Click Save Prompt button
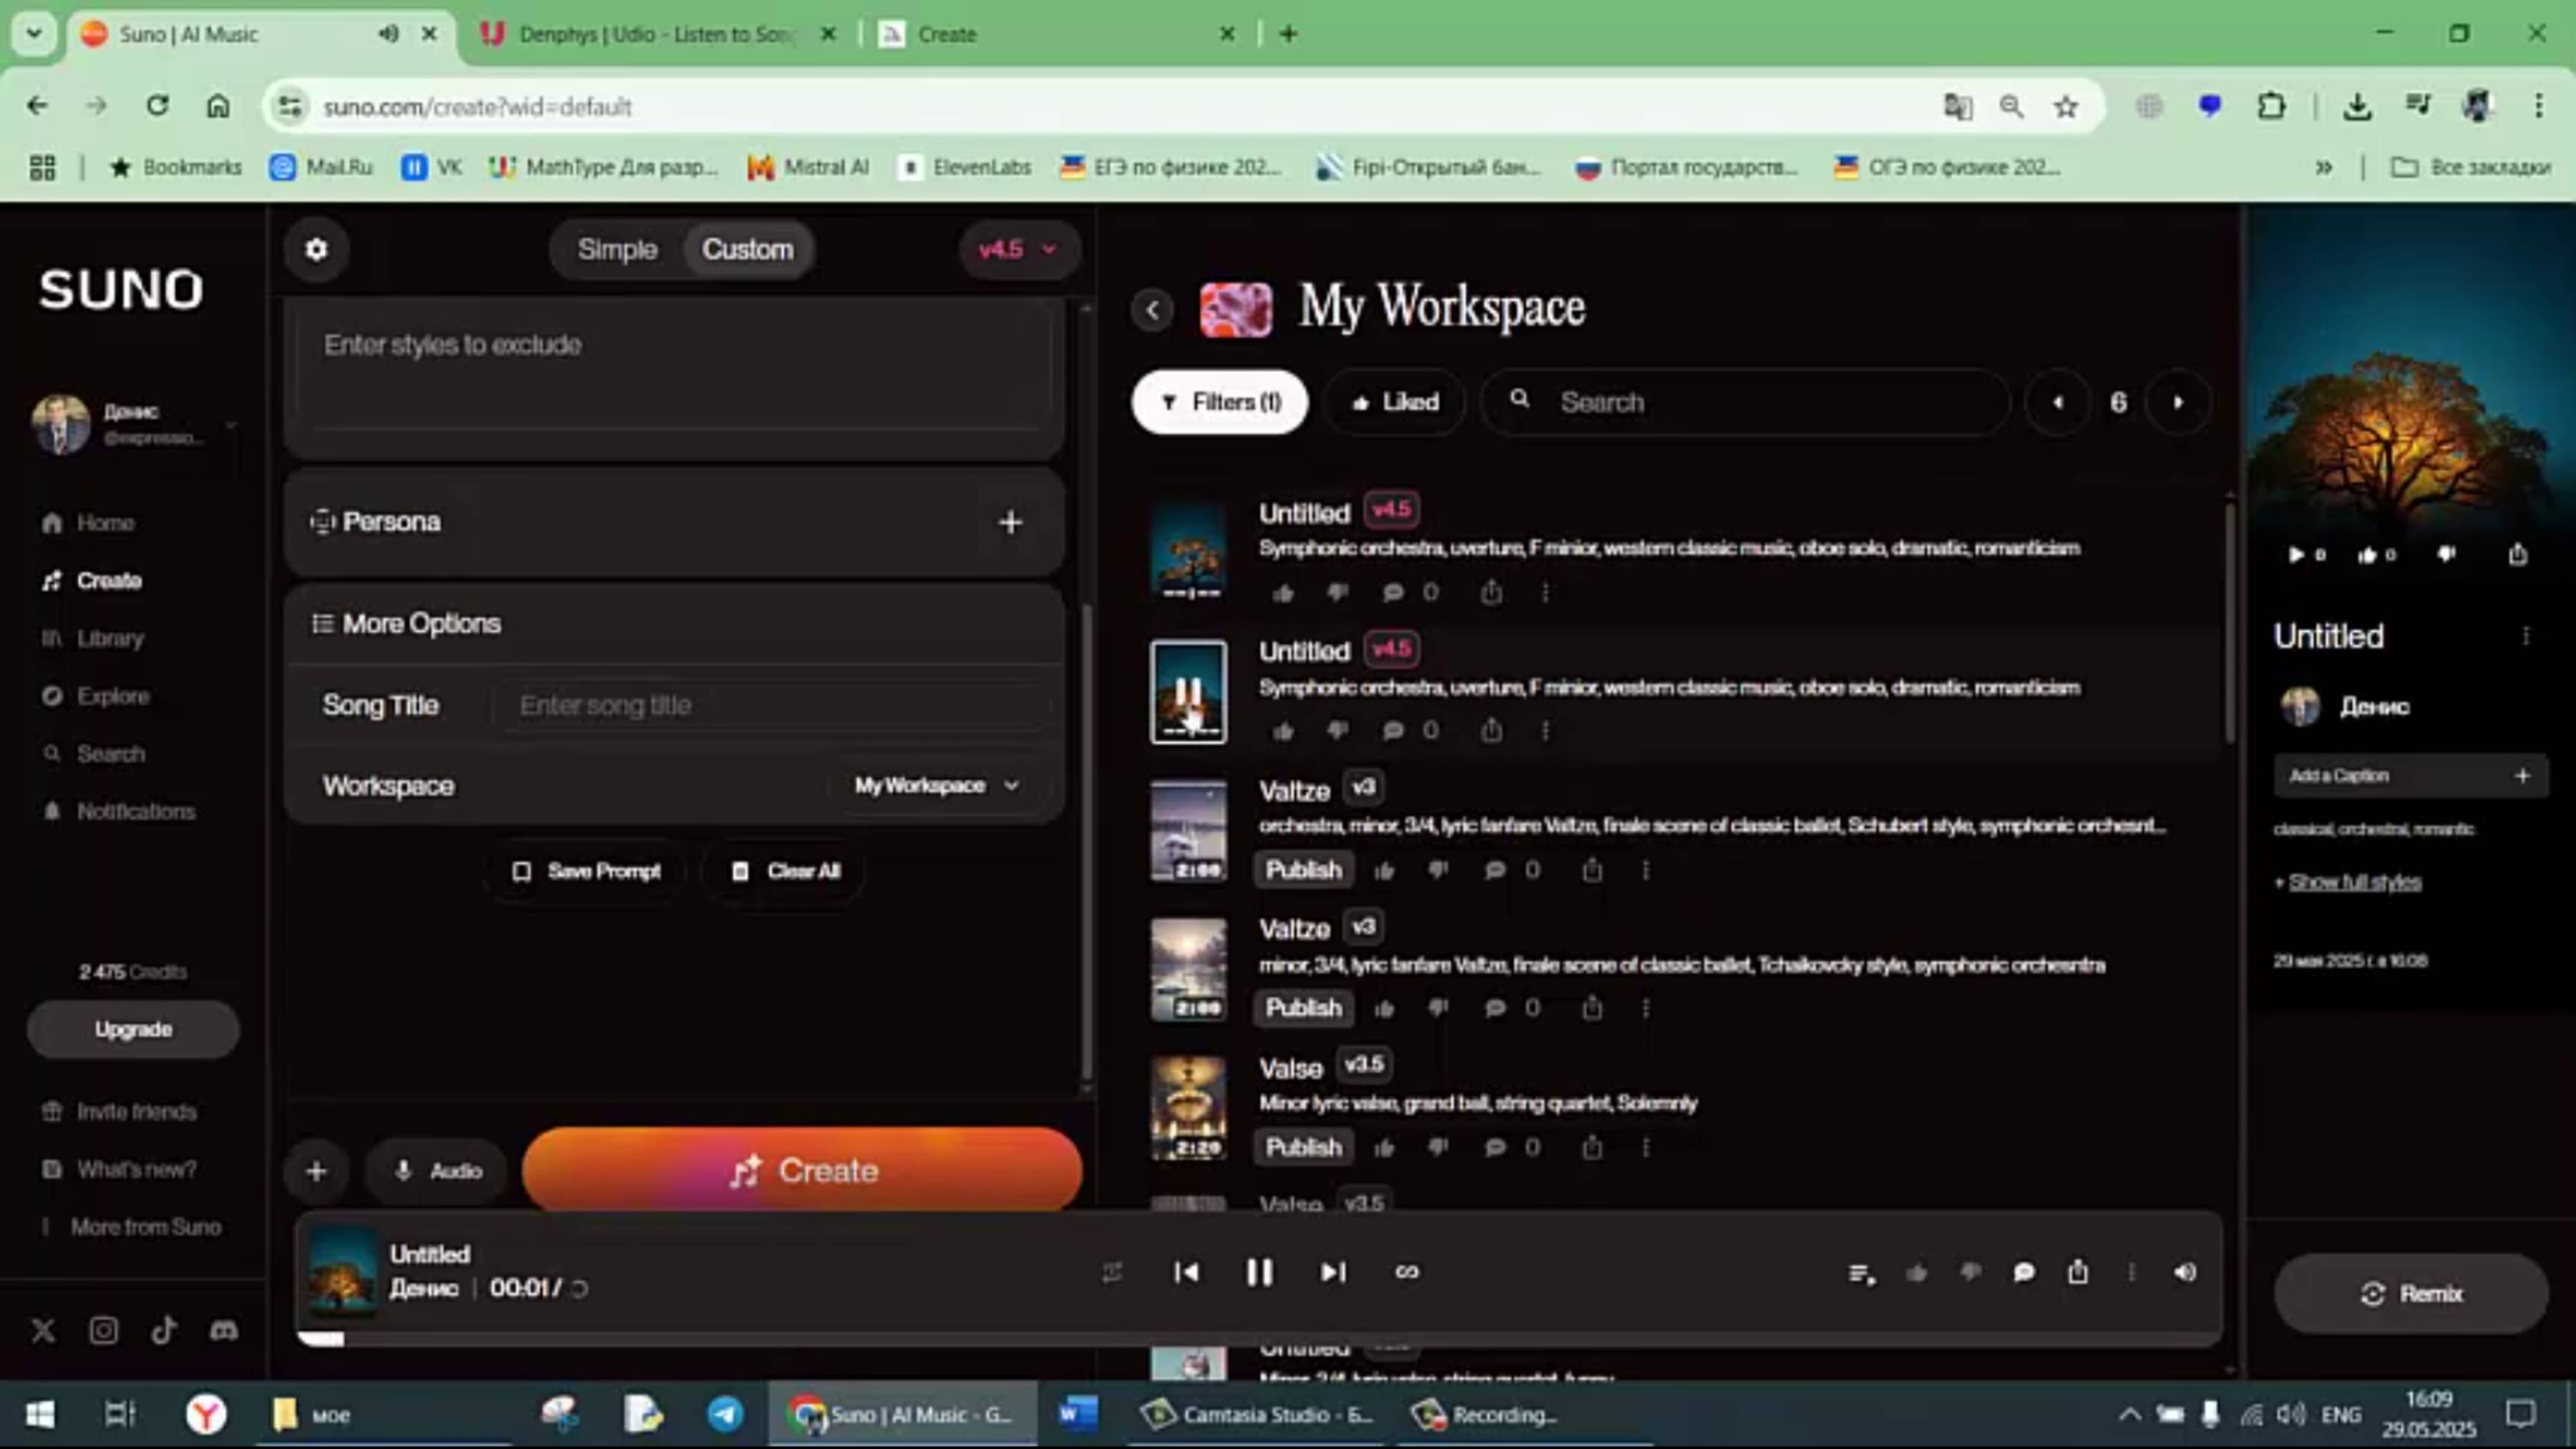This screenshot has width=2576, height=1449. pos(586,871)
